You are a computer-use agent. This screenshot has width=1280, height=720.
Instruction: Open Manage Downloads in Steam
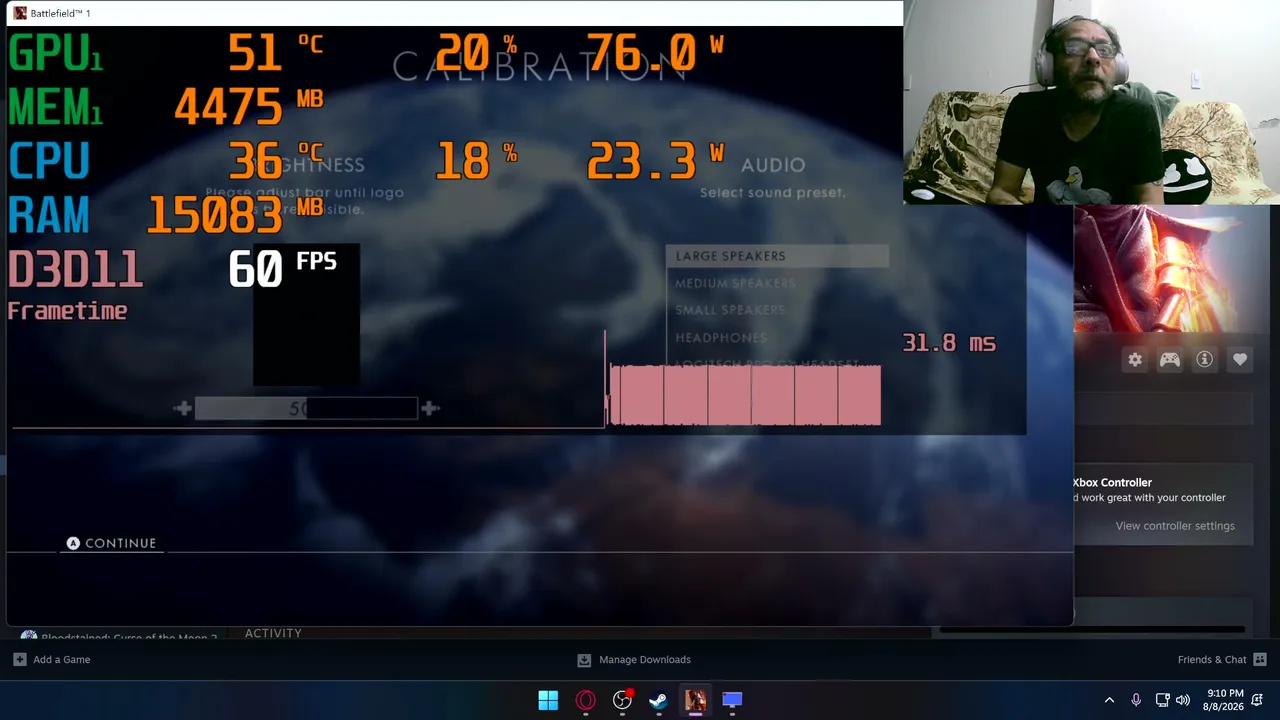(x=645, y=660)
